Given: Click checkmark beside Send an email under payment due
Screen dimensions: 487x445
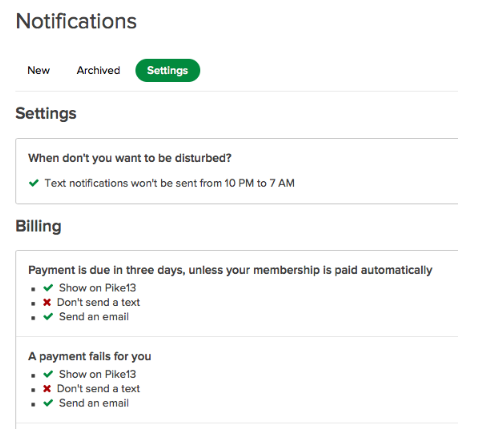Looking at the screenshot, I should pyautogui.click(x=48, y=316).
